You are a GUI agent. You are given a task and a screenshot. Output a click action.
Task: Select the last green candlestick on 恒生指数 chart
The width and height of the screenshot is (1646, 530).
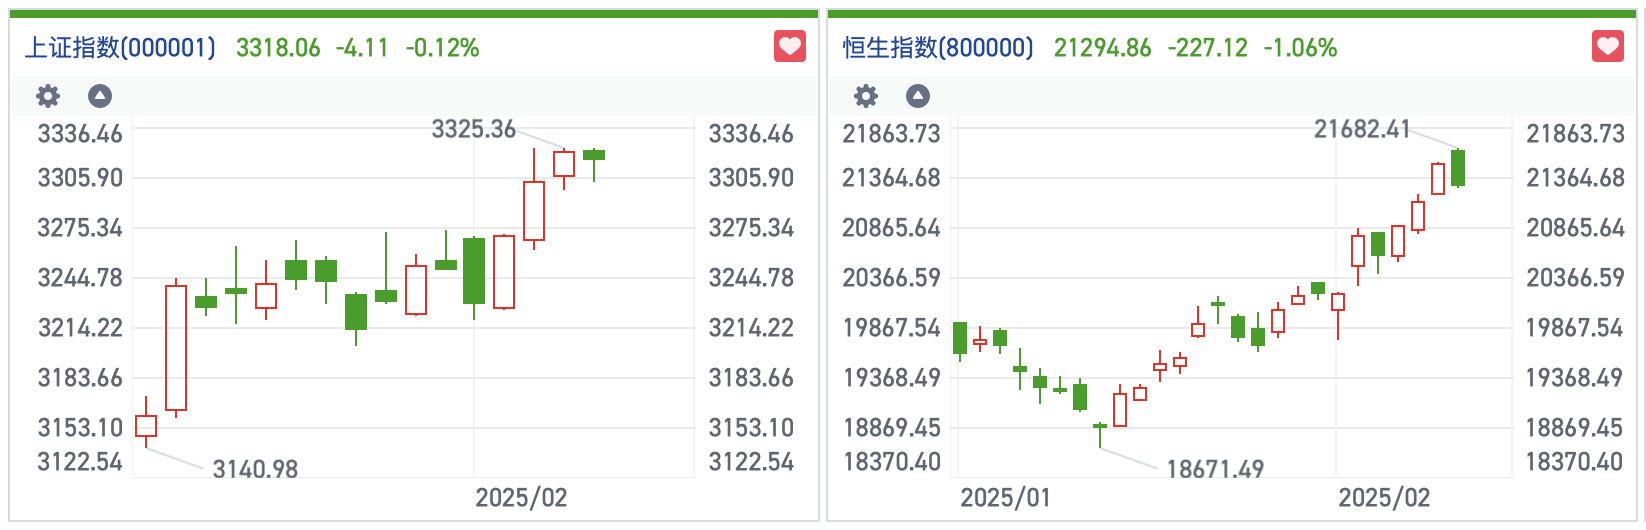pyautogui.click(x=1458, y=168)
